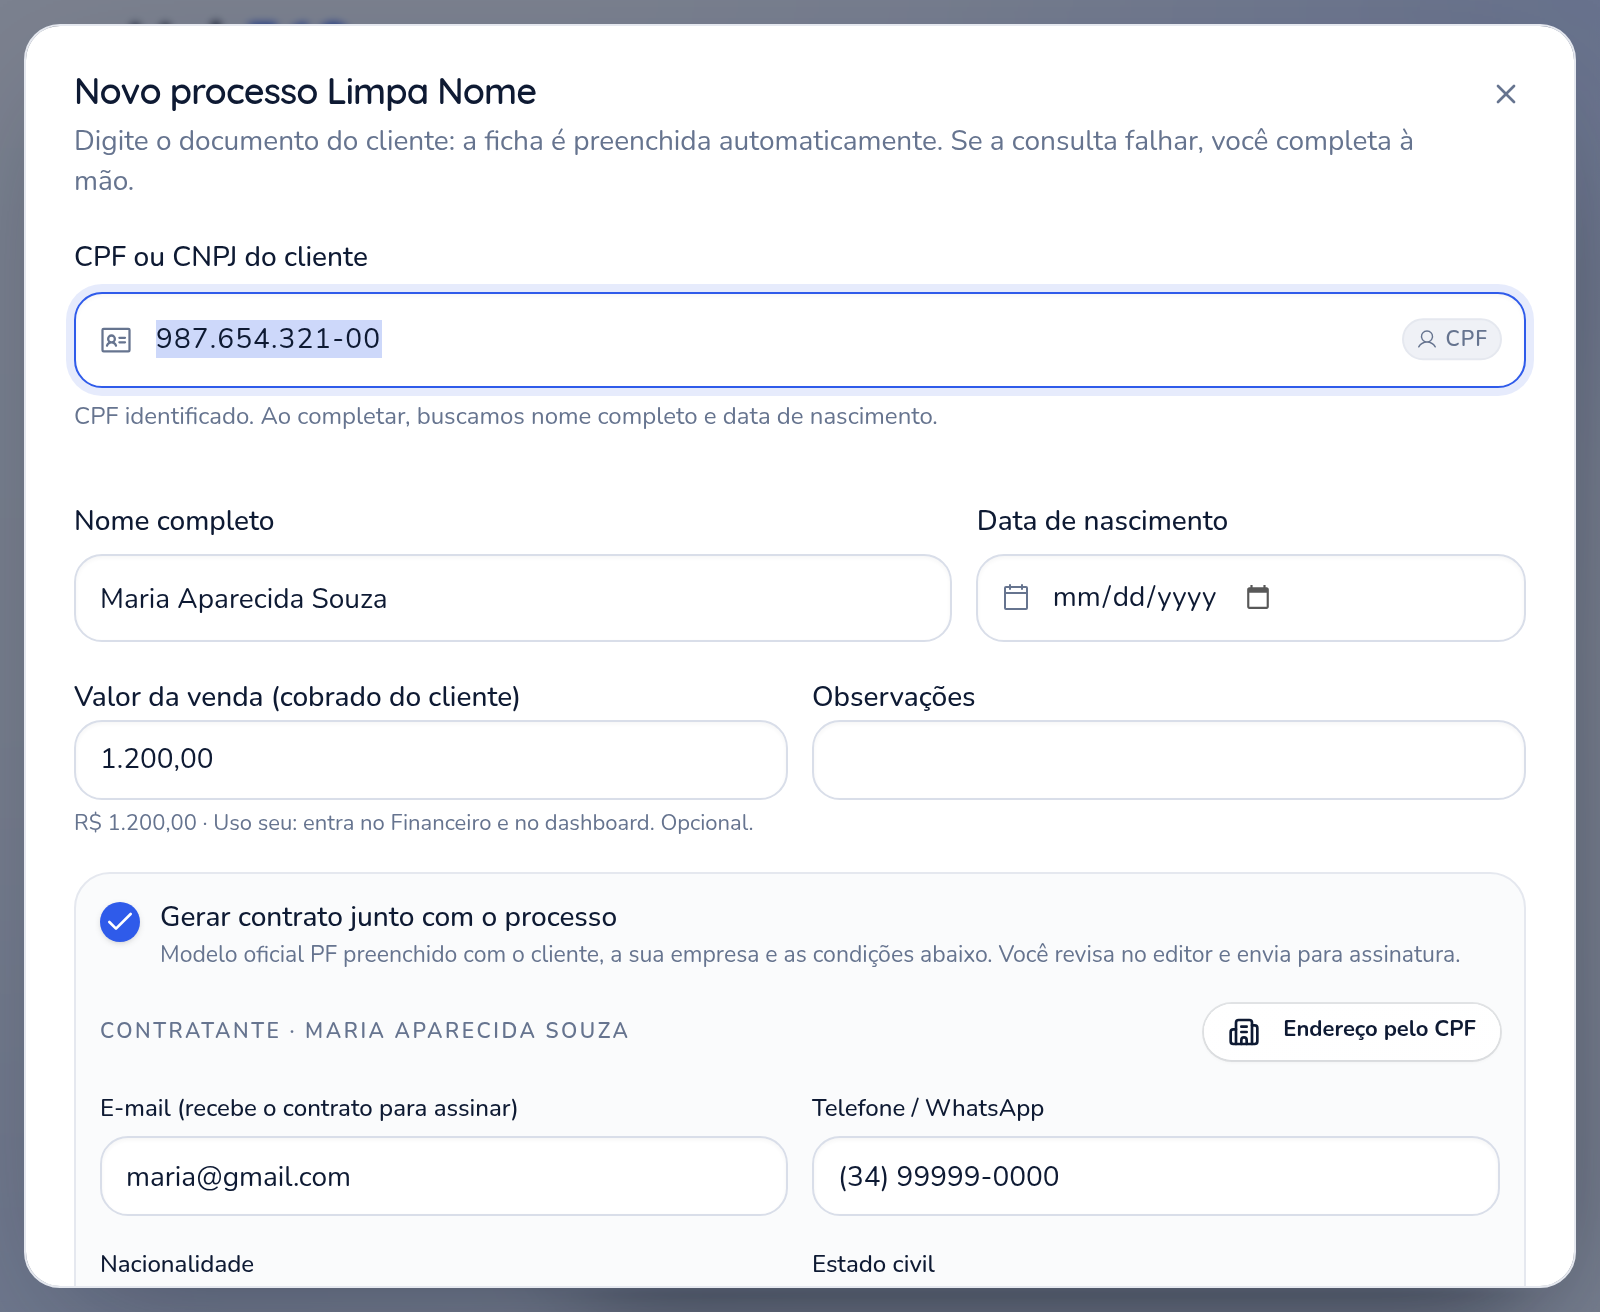Click the Observações input field
This screenshot has height=1312, width=1600.
(1169, 760)
